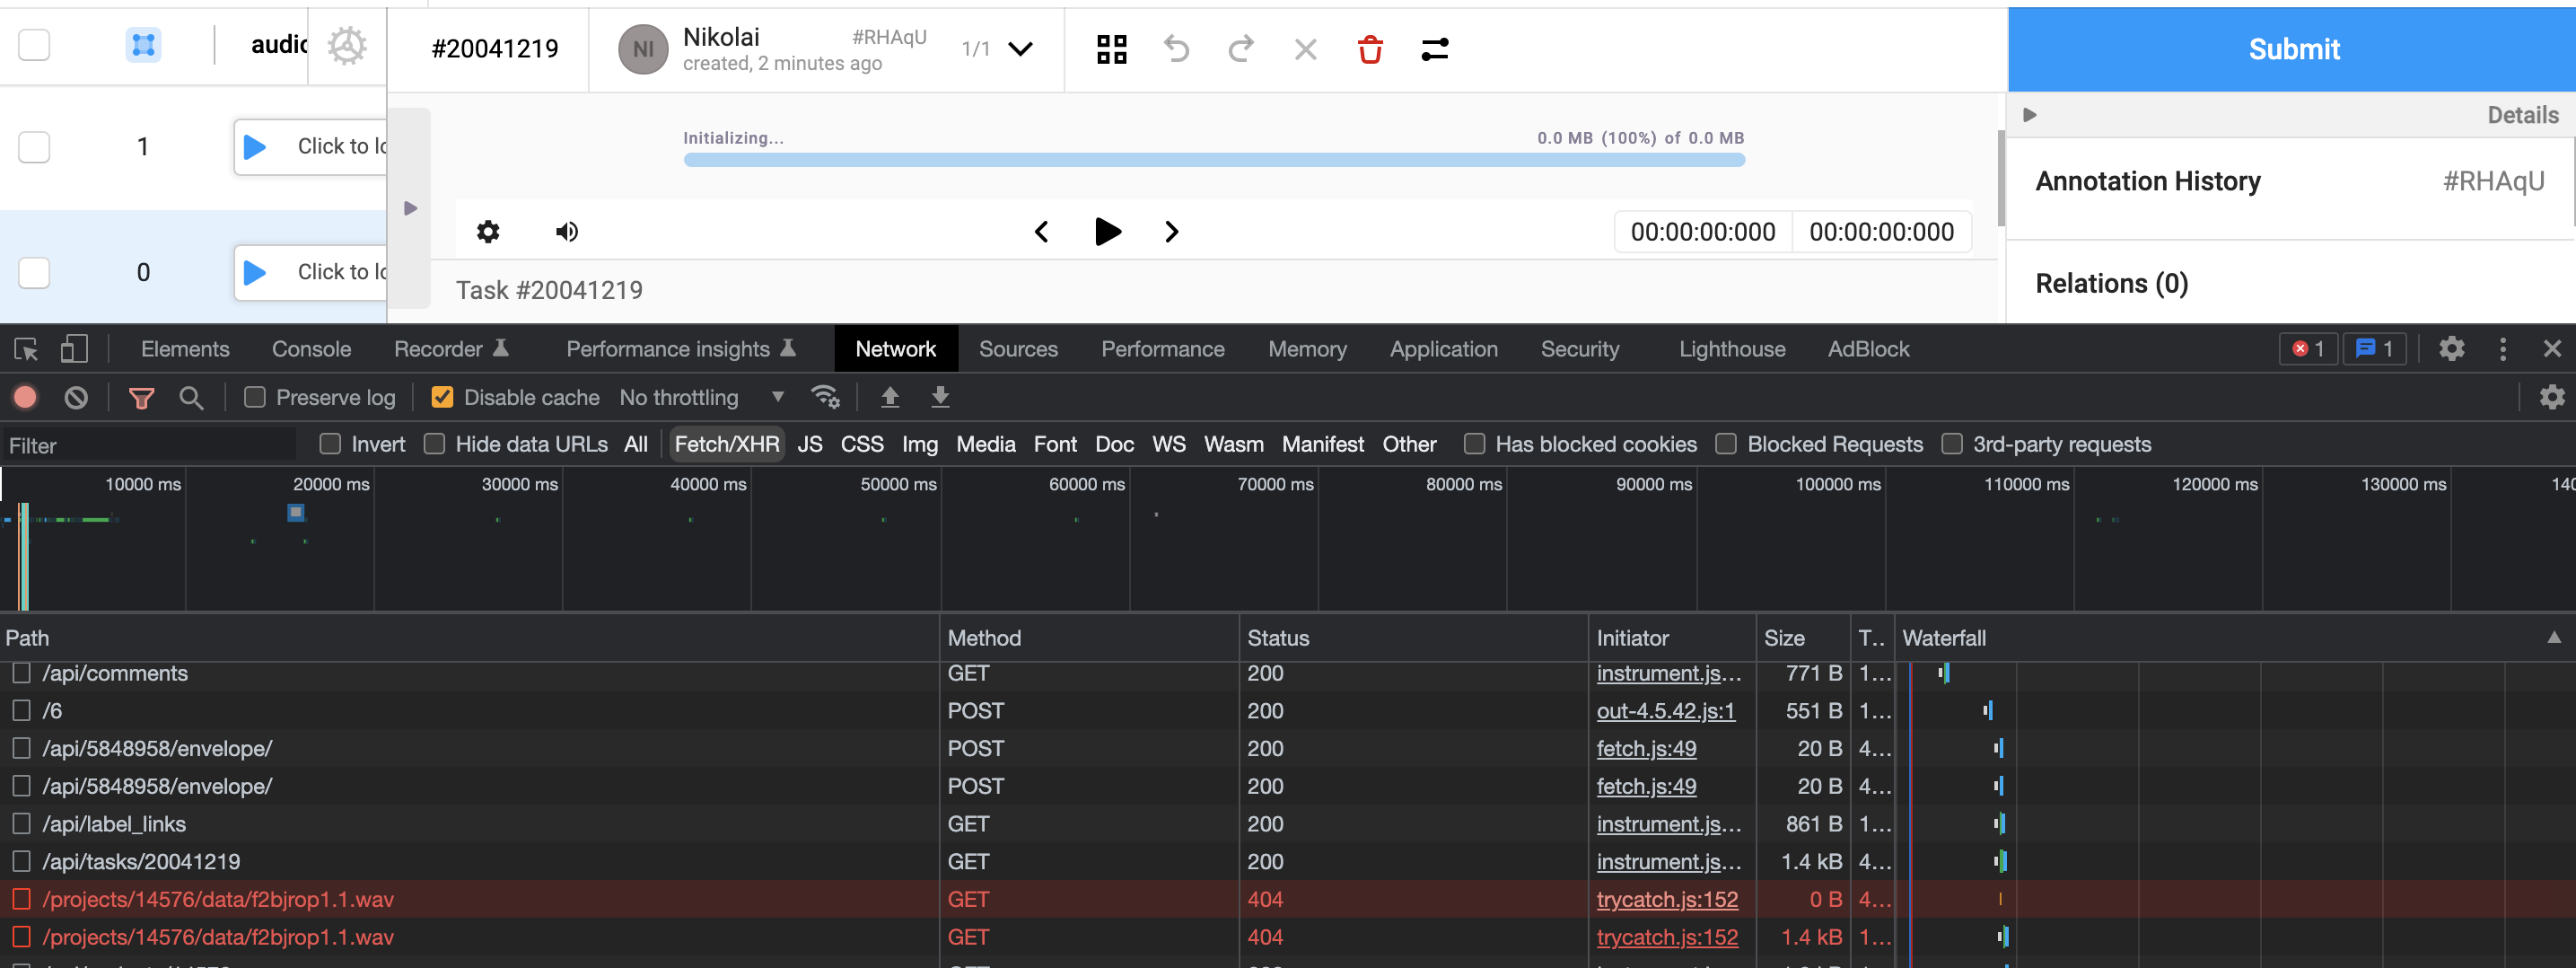Screen dimensions: 2576x968
Task: Switch to the Console tab
Action: [x=311, y=349]
